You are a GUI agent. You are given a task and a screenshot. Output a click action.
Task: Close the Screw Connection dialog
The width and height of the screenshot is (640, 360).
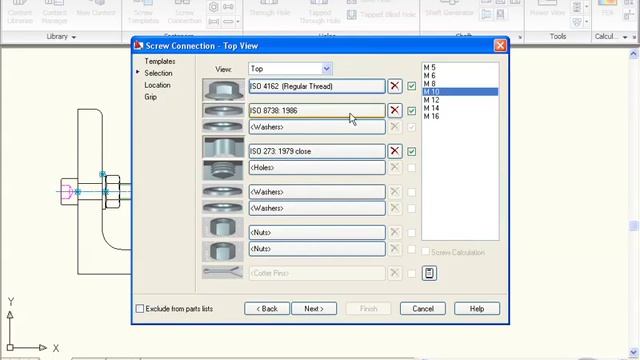500,45
